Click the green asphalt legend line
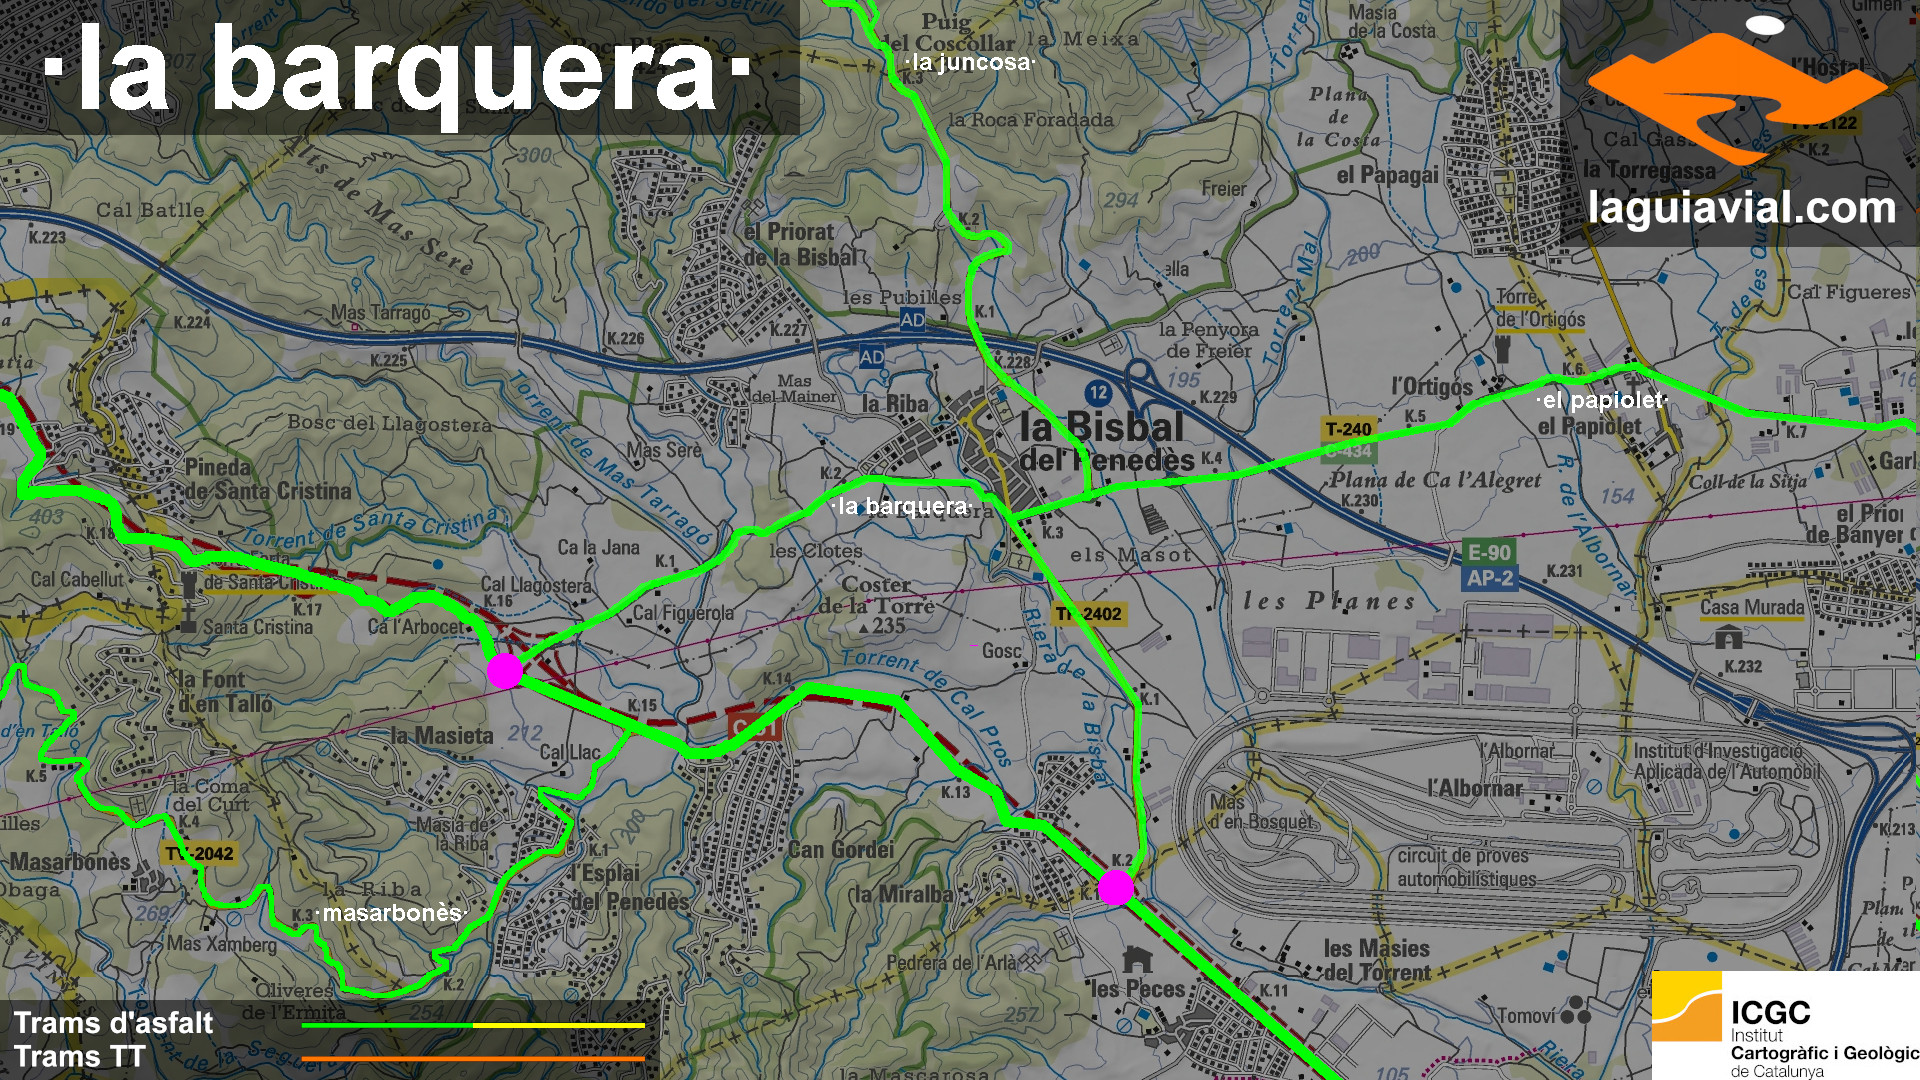 pos(387,1025)
